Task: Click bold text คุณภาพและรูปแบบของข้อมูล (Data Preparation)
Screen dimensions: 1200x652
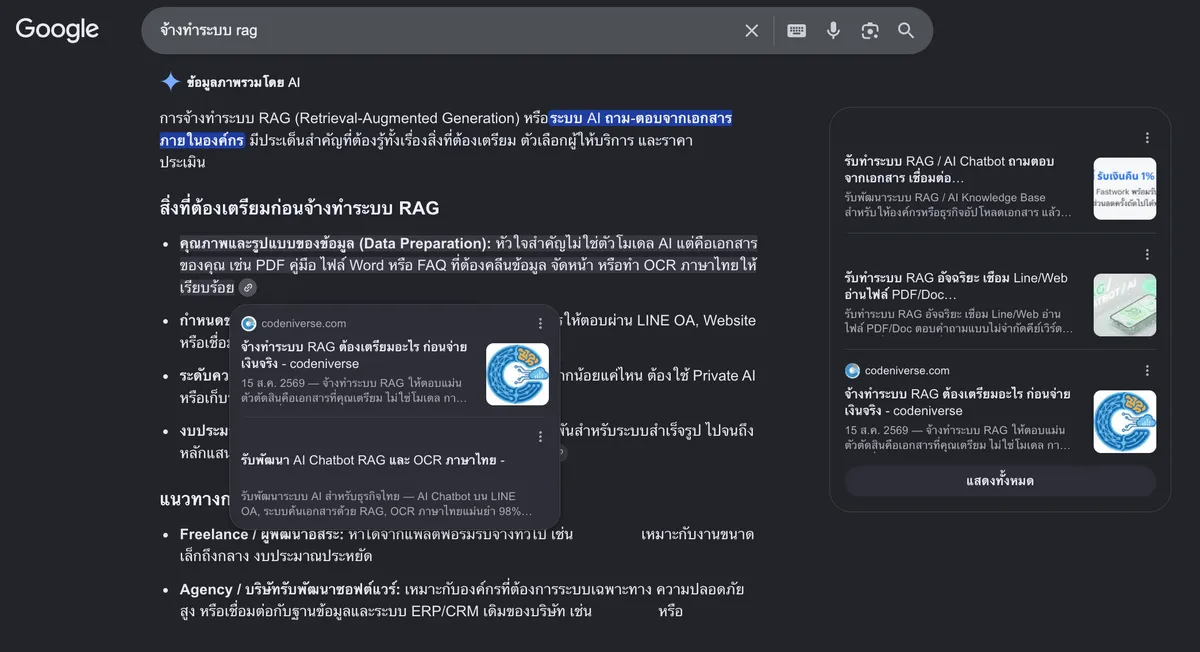Action: click(x=335, y=243)
